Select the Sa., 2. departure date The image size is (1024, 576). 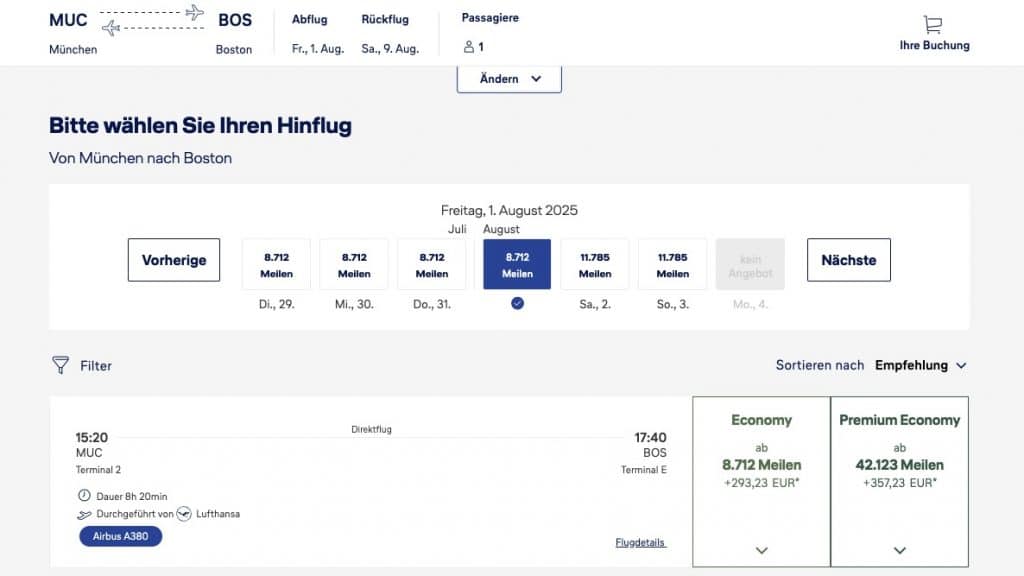click(x=594, y=263)
